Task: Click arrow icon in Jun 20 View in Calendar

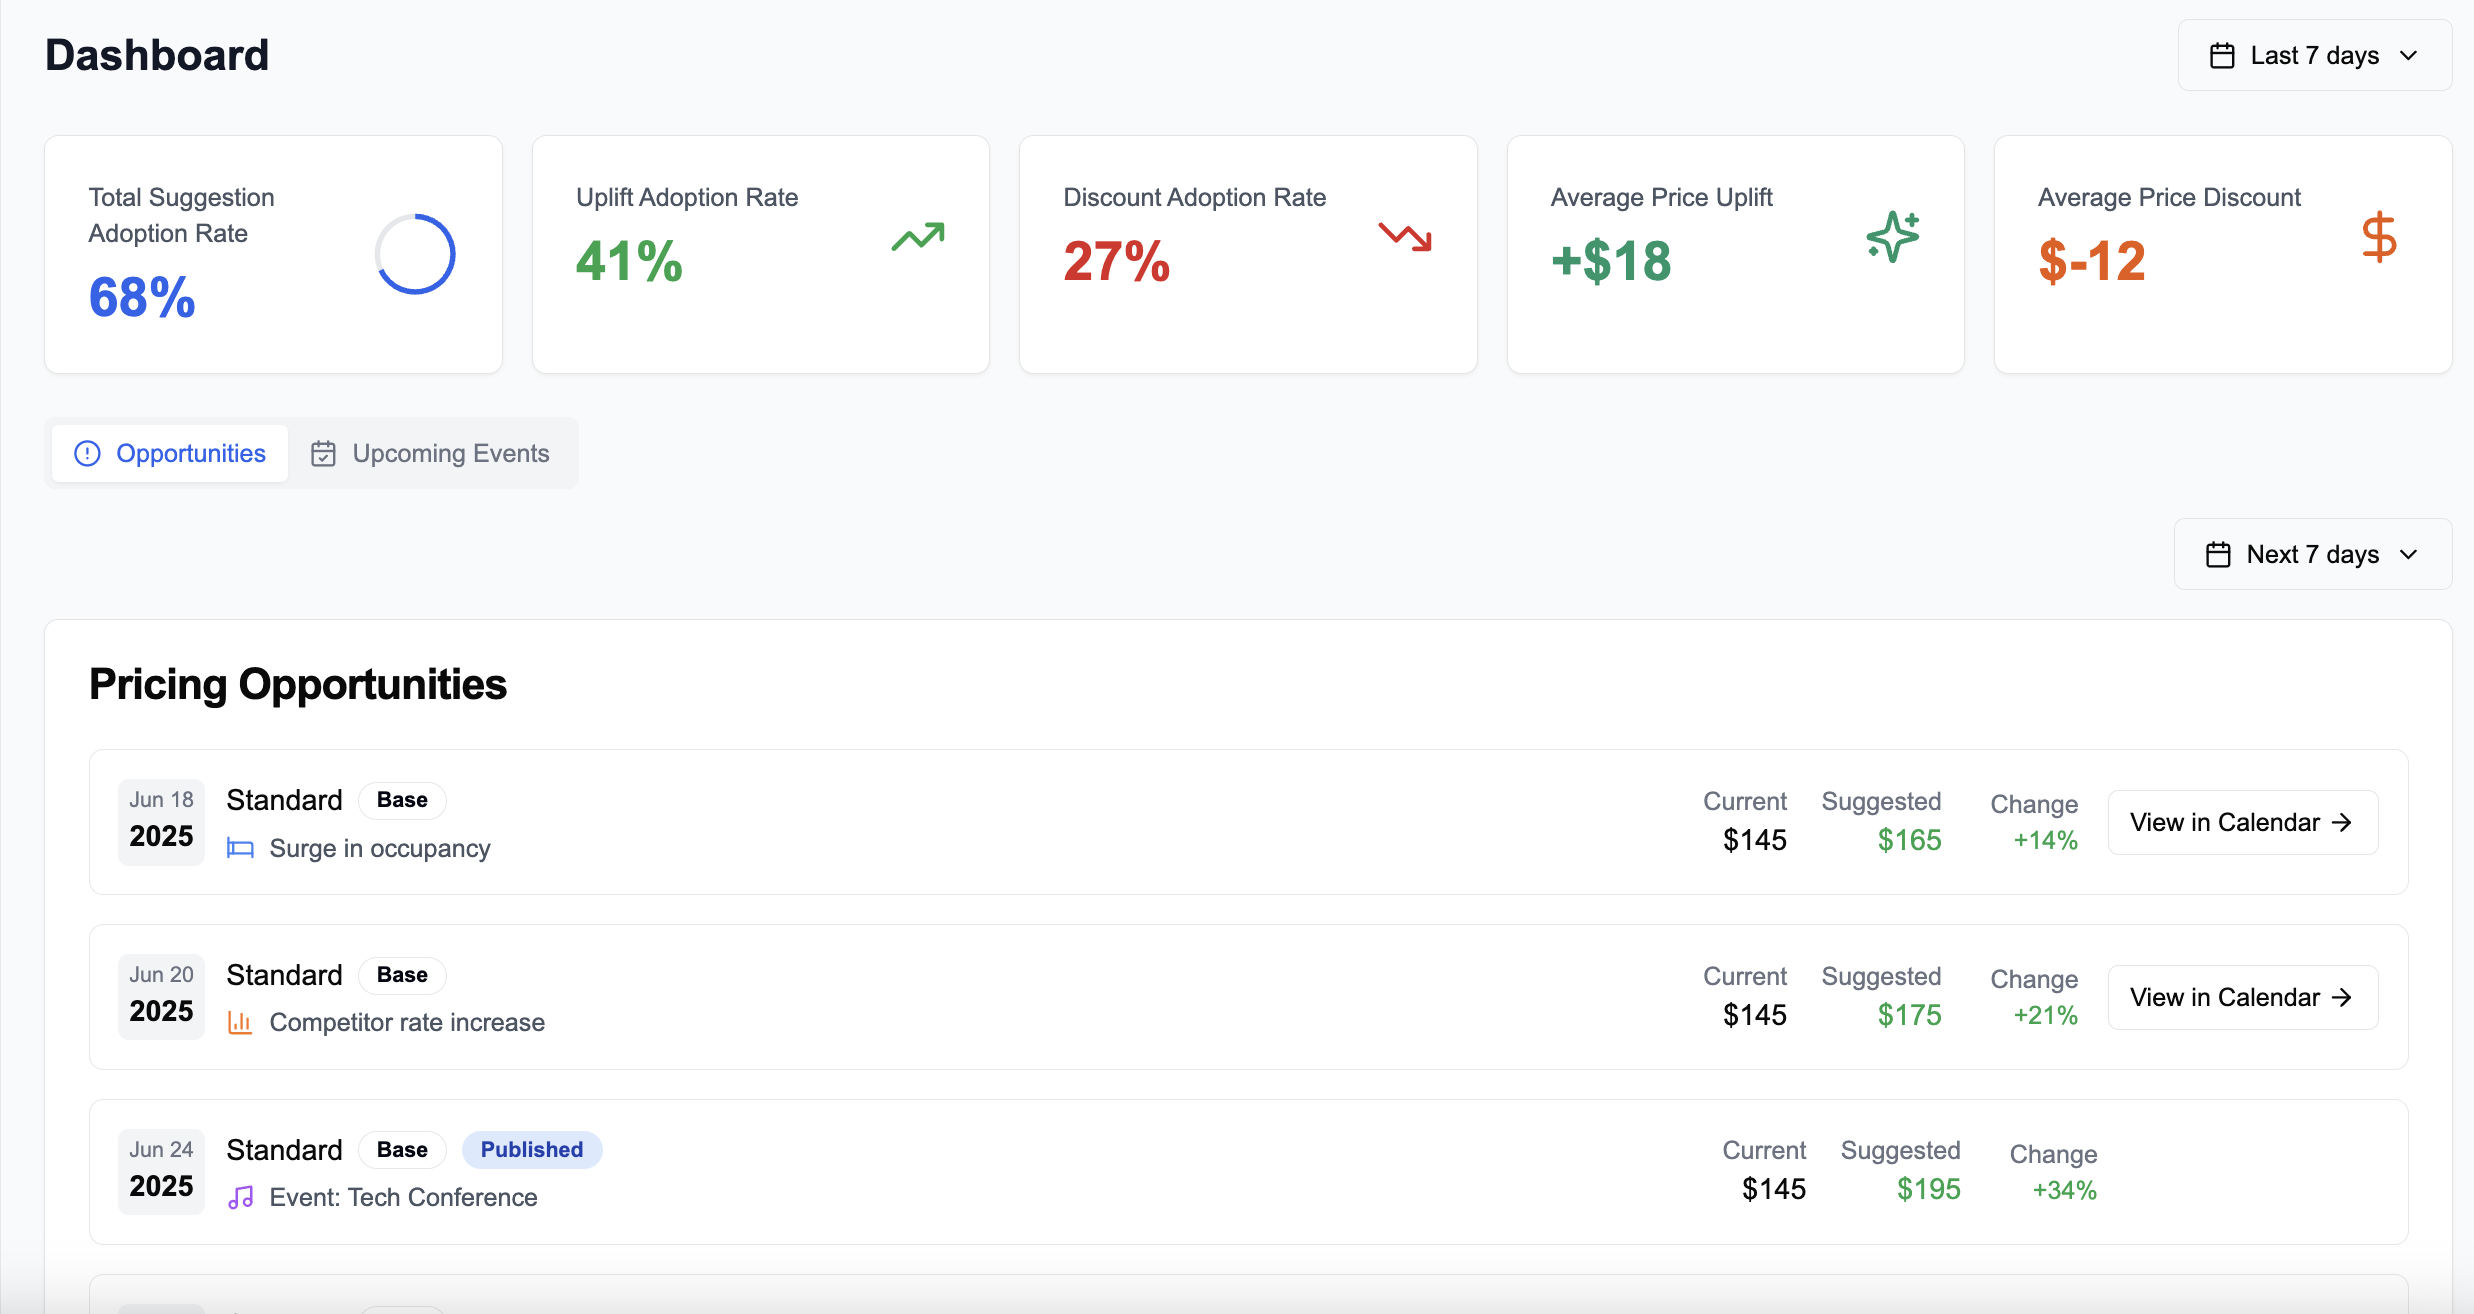Action: [2342, 997]
